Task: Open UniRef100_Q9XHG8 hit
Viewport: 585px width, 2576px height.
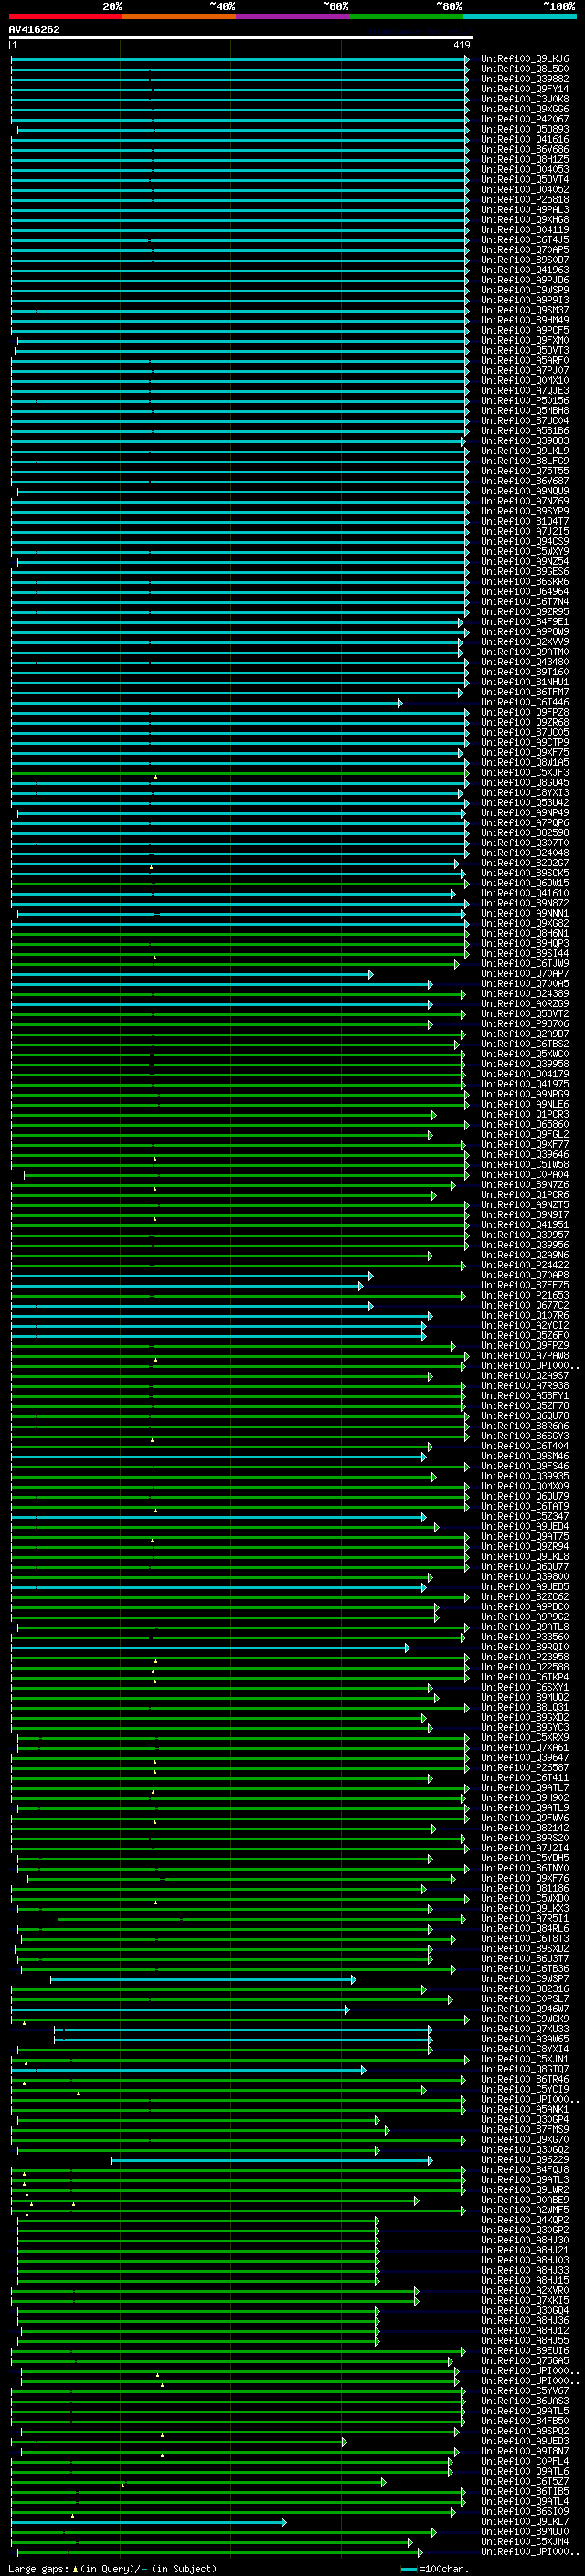Action: pyautogui.click(x=525, y=220)
